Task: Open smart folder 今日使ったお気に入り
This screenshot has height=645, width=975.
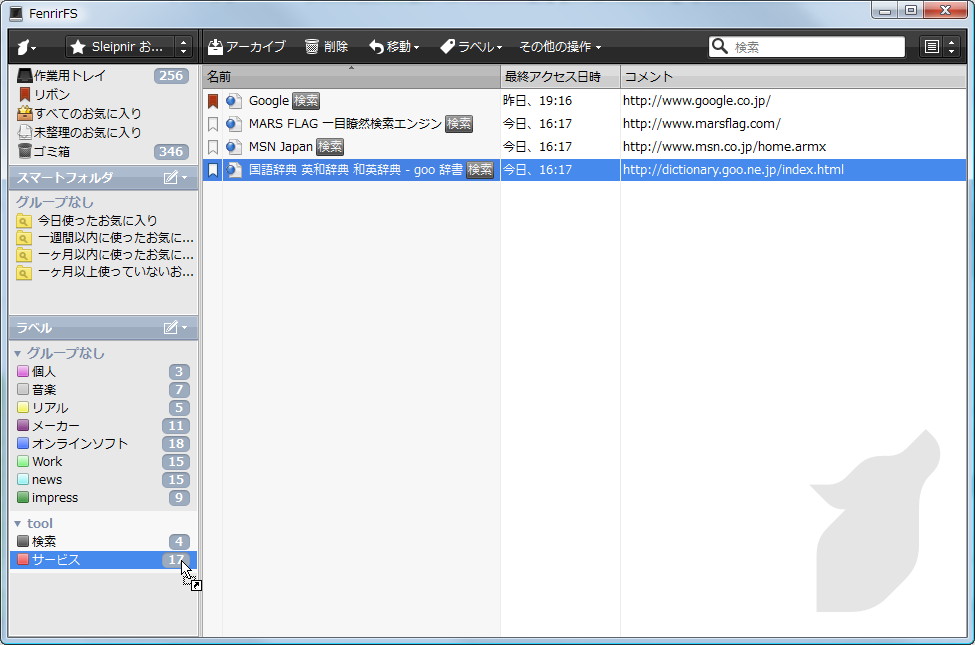Action: [x=103, y=220]
